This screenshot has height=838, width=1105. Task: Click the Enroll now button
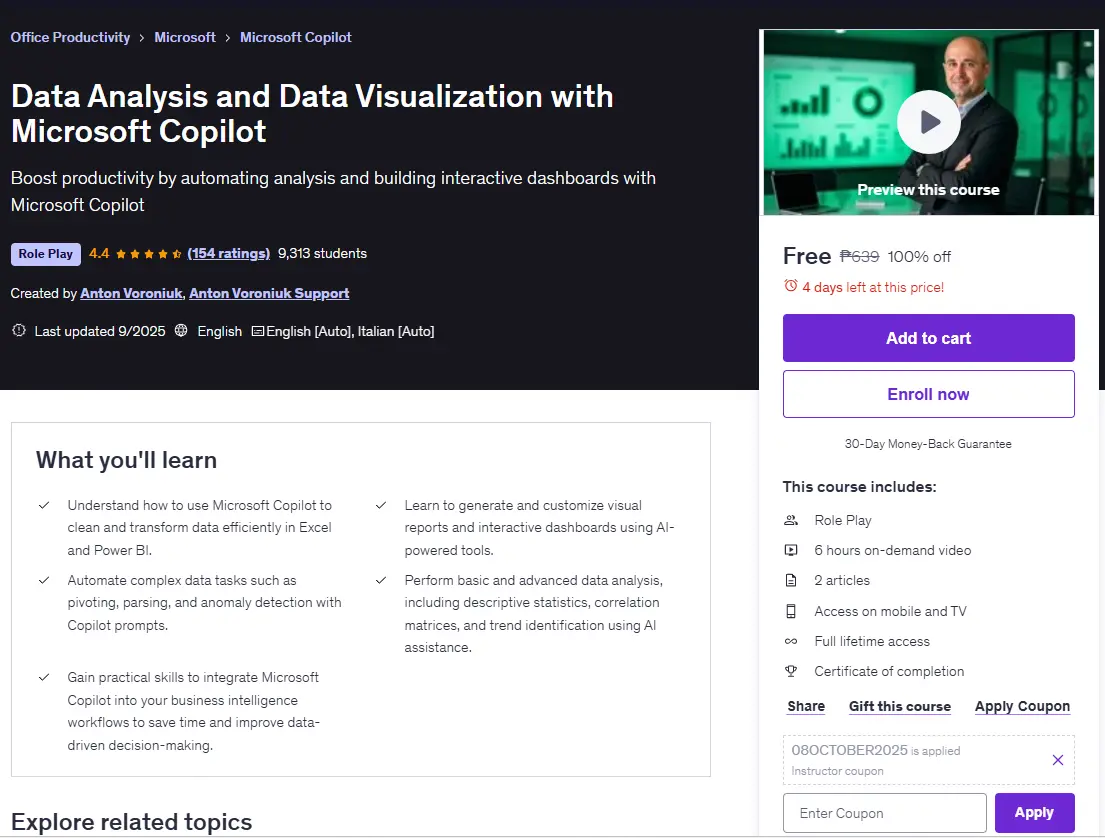pos(928,394)
